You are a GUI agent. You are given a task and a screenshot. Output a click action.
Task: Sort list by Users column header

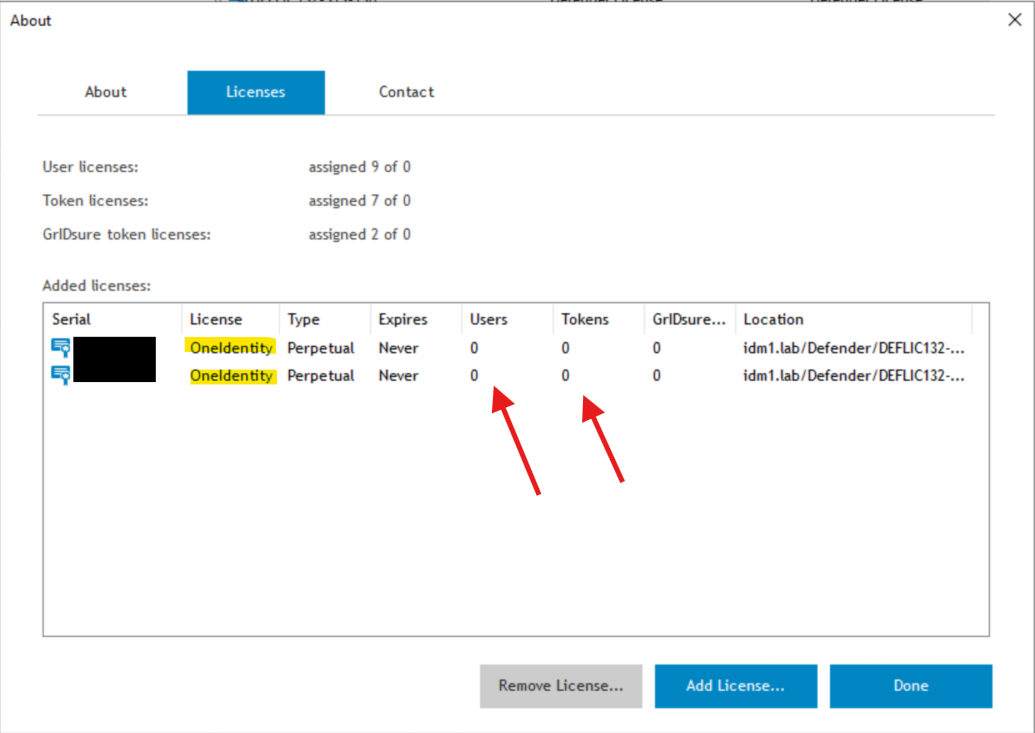pyautogui.click(x=489, y=320)
